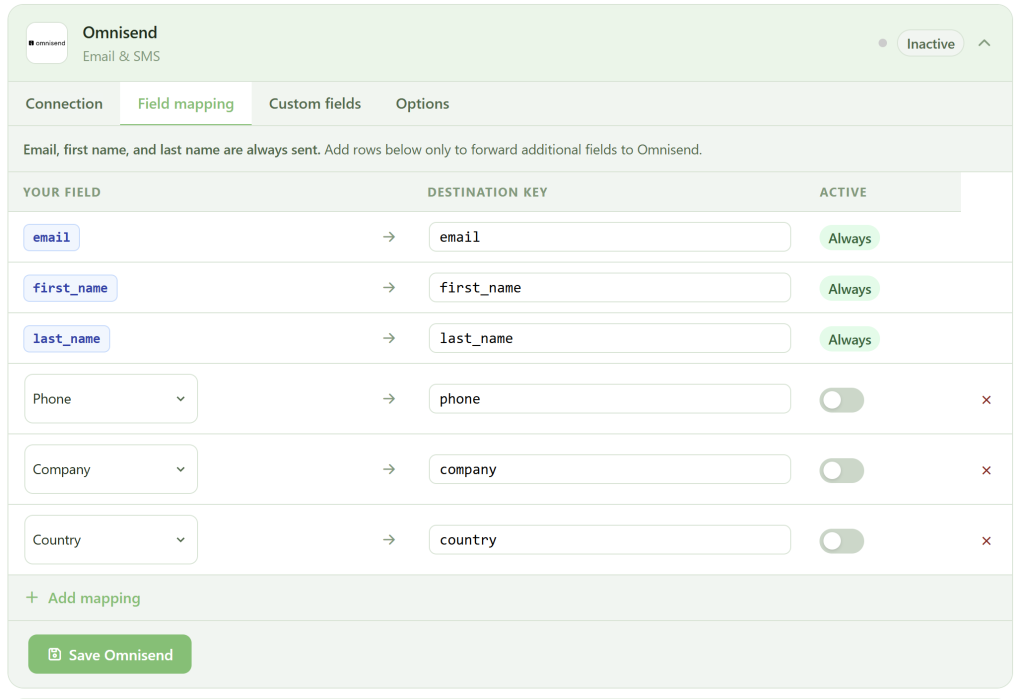
Task: Click the arrow icon in email row
Action: click(x=389, y=236)
